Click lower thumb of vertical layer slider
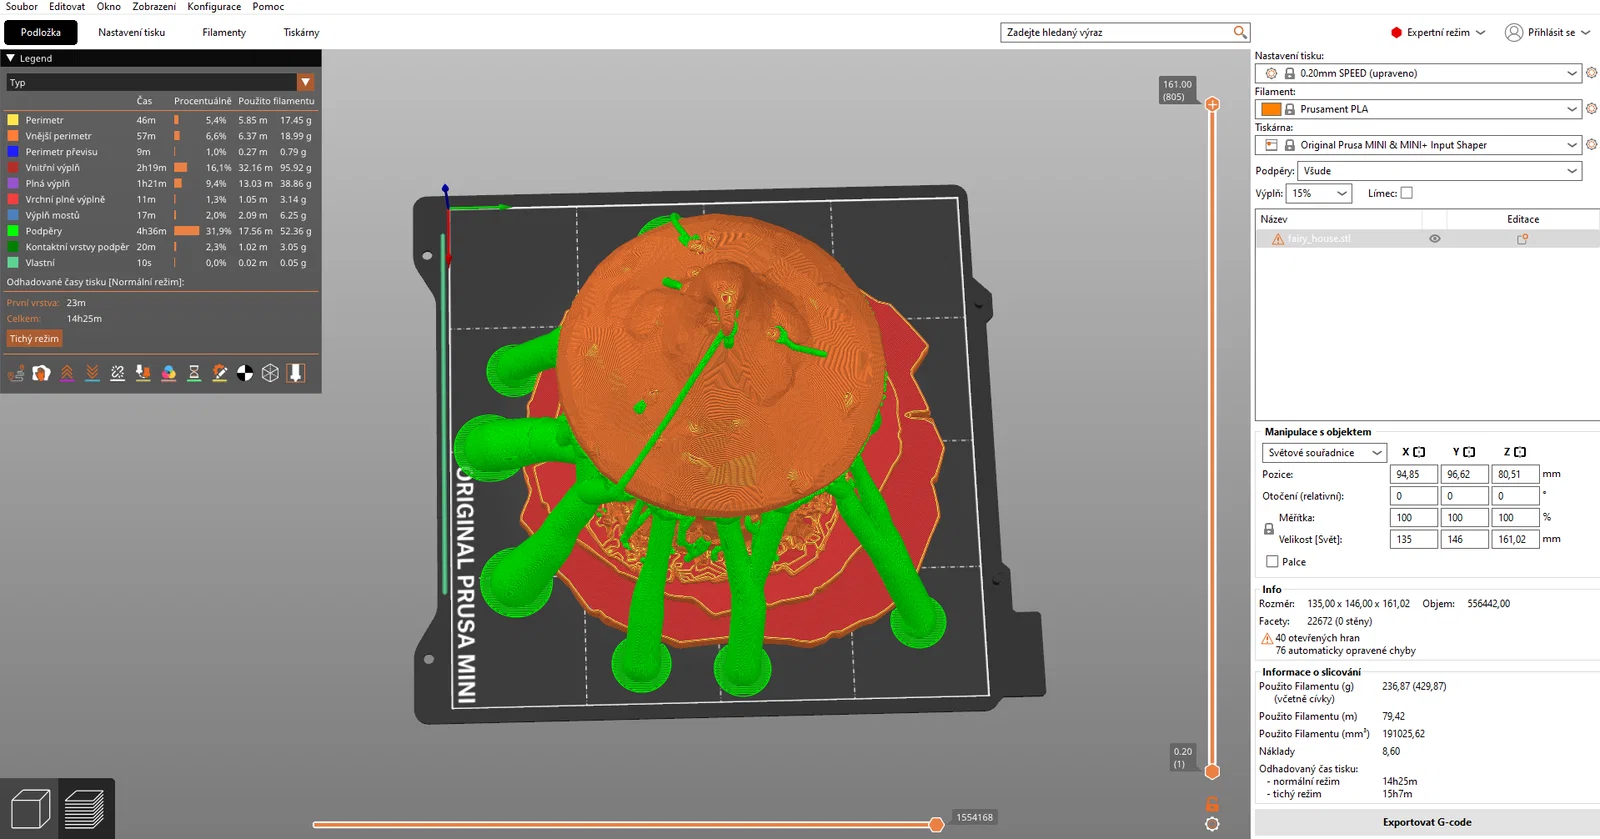The height and width of the screenshot is (839, 1600). point(1212,771)
